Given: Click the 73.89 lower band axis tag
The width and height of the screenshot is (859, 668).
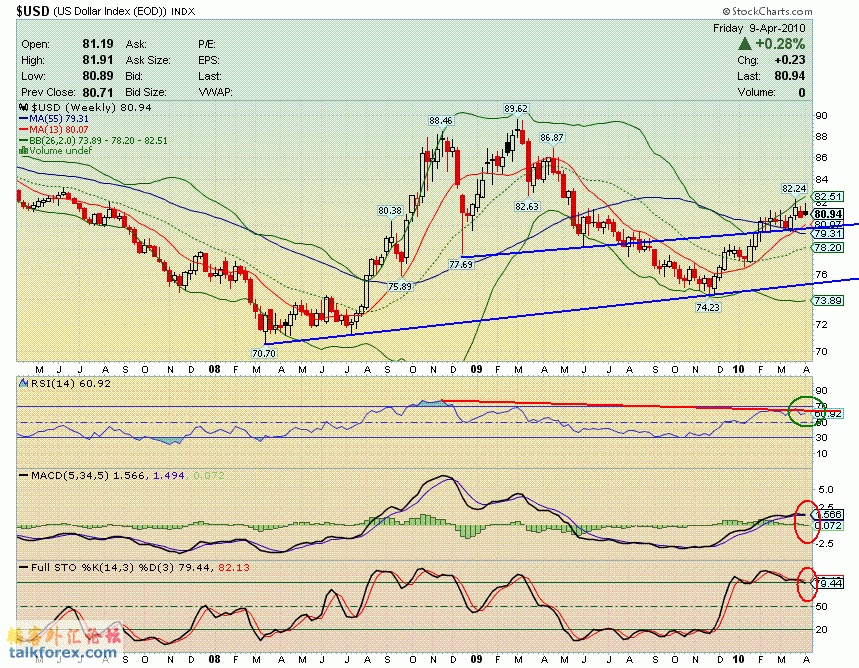Looking at the screenshot, I should pos(828,300).
